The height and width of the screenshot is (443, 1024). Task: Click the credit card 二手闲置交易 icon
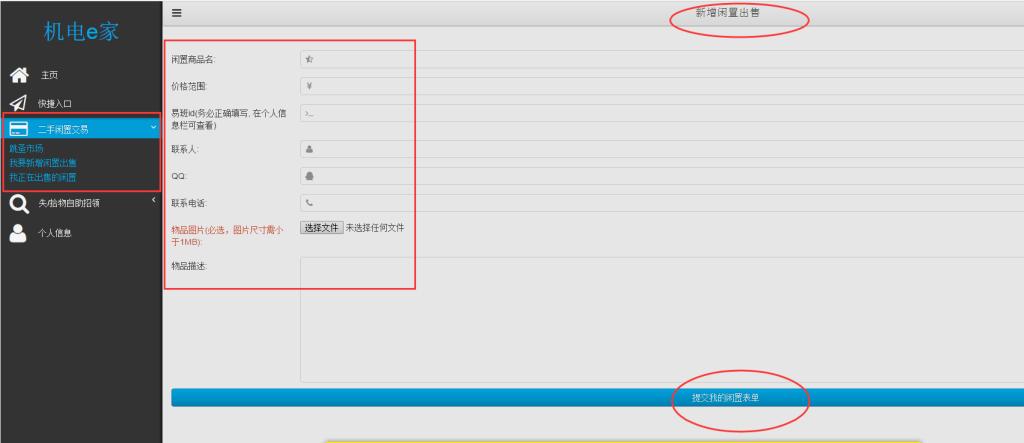point(18,128)
